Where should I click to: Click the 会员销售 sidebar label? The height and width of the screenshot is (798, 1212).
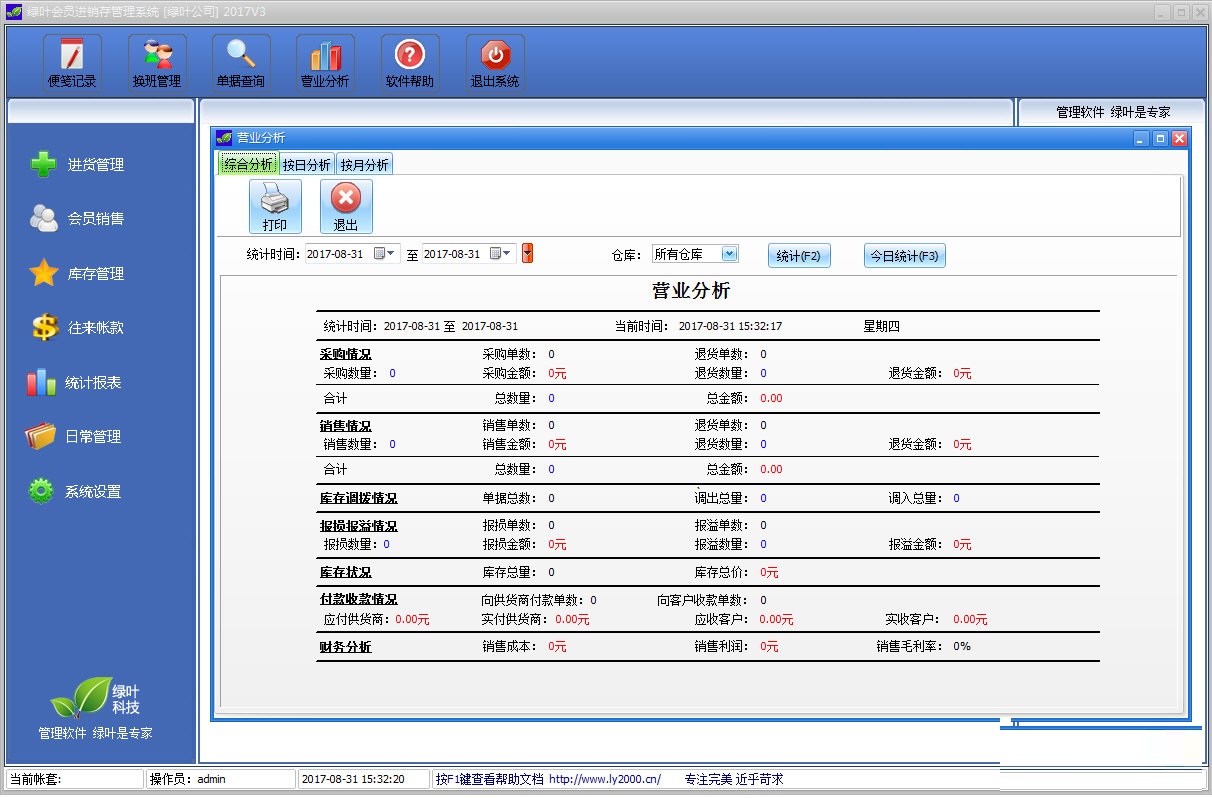(x=96, y=219)
